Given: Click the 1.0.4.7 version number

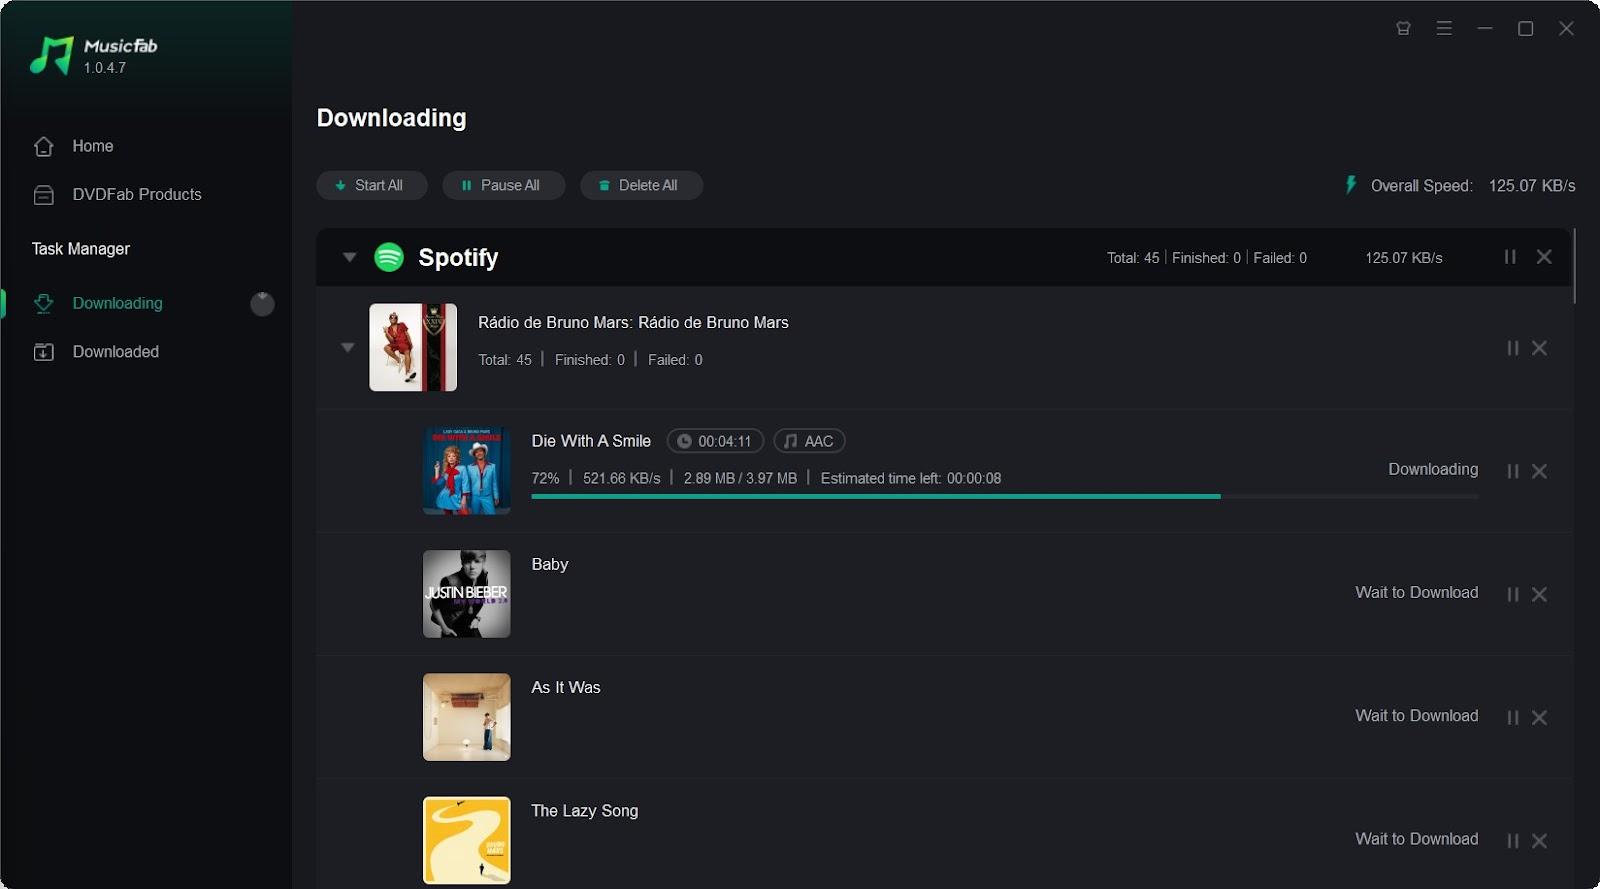Looking at the screenshot, I should point(105,68).
